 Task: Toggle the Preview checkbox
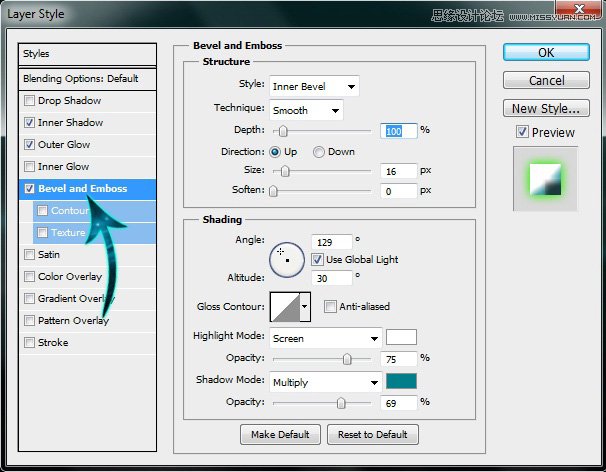point(522,132)
